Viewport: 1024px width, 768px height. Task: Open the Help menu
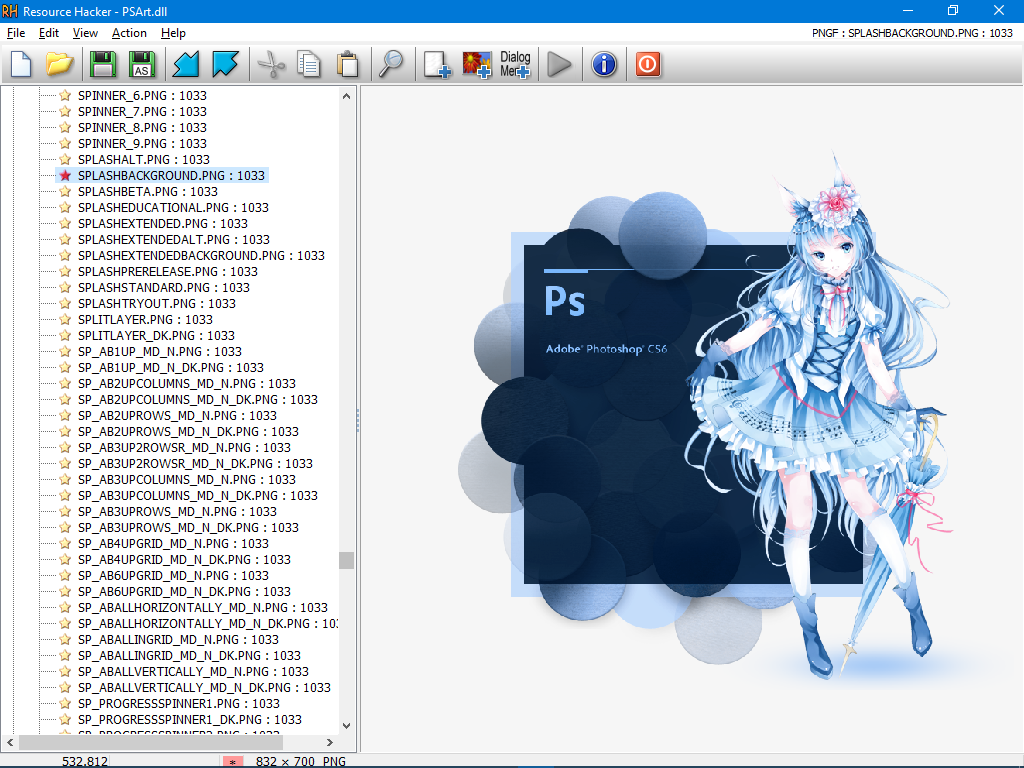tap(173, 33)
